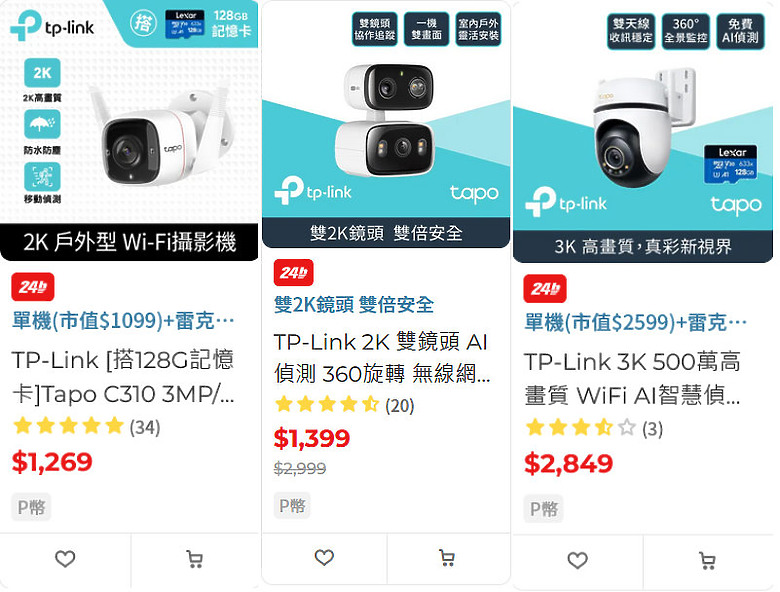780x592 pixels.
Task: Favorite the 3K 500萬 camera with heart
Action: 578,560
